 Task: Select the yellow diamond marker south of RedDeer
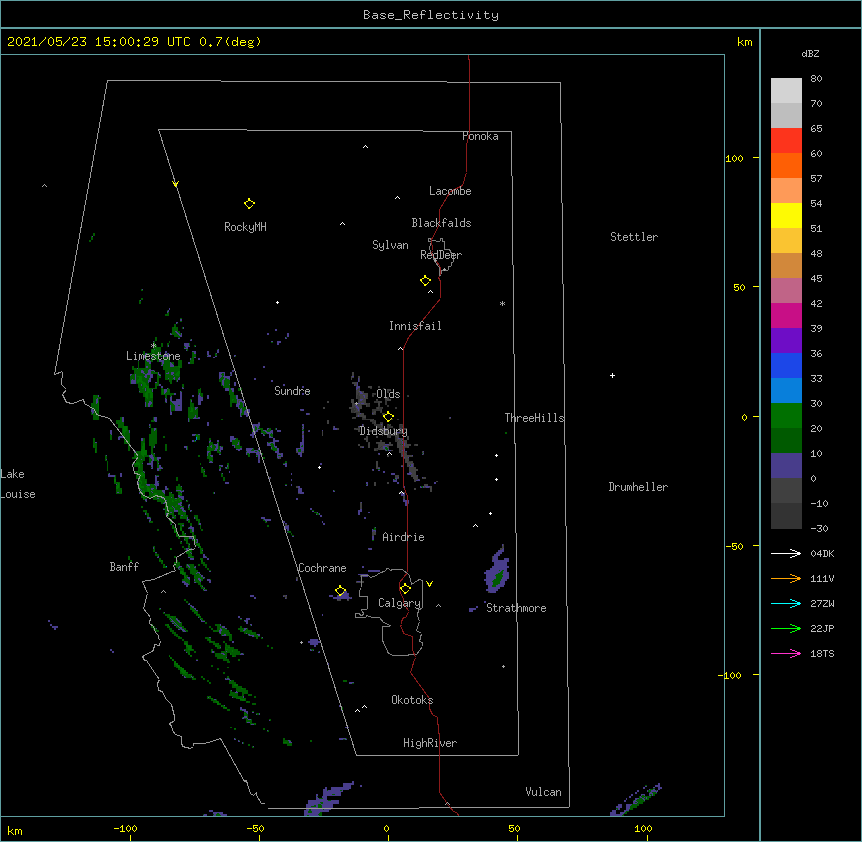click(425, 281)
